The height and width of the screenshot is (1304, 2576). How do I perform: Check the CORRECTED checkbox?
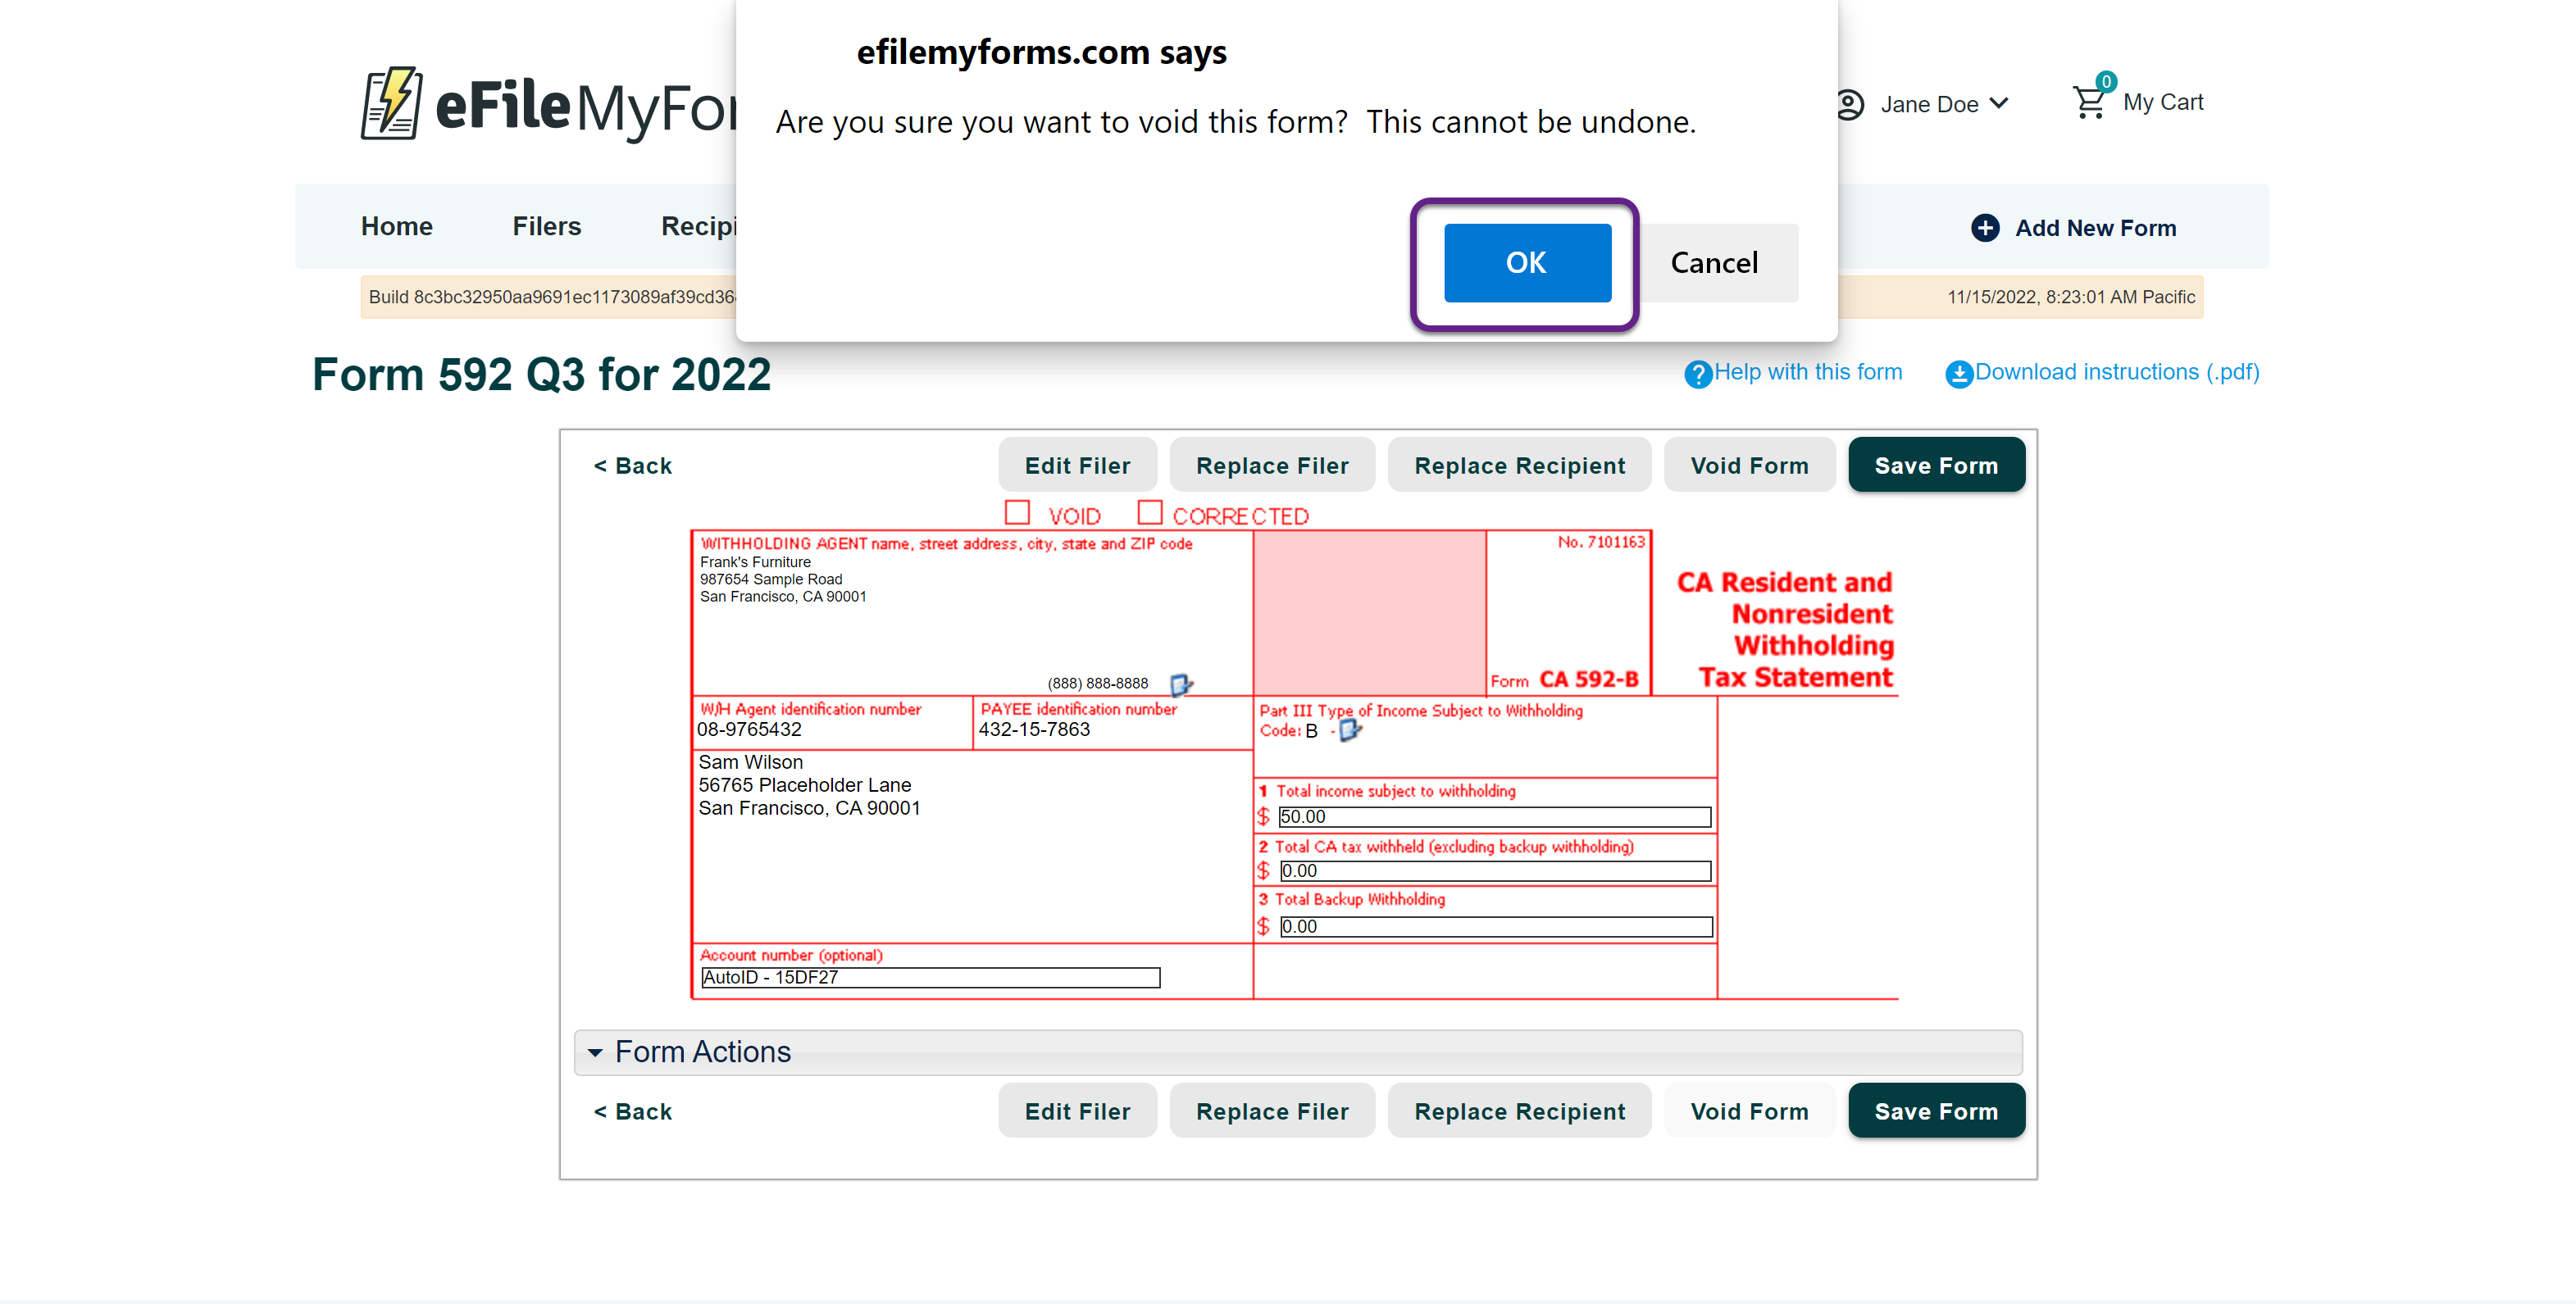[x=1150, y=513]
